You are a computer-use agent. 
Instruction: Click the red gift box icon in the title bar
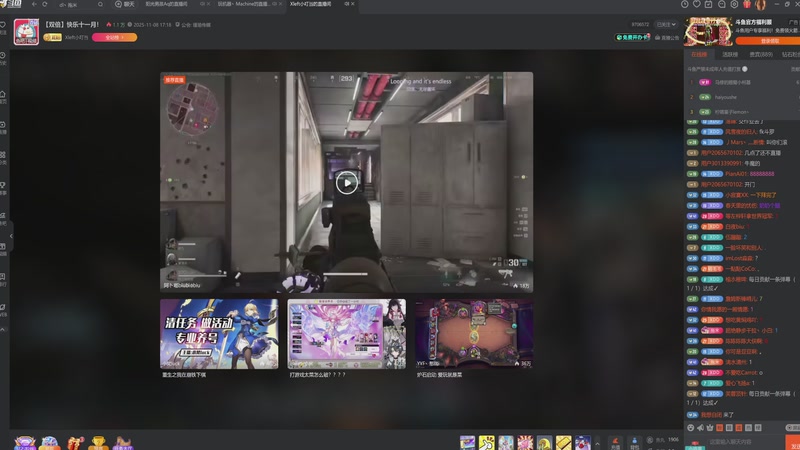click(x=747, y=4)
